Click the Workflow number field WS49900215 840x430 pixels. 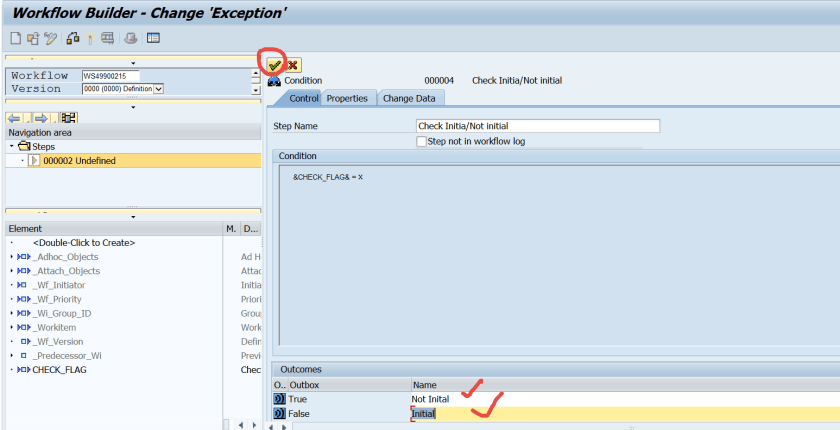(x=111, y=76)
